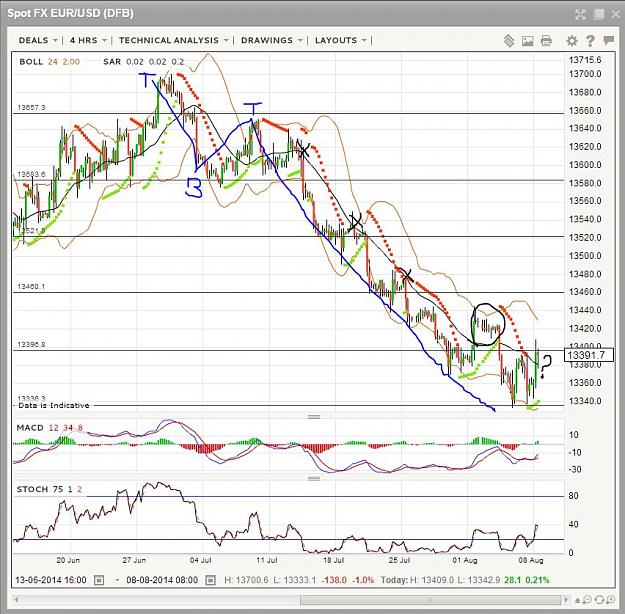Click the help question mark icon
625x614 pixels.
point(590,41)
